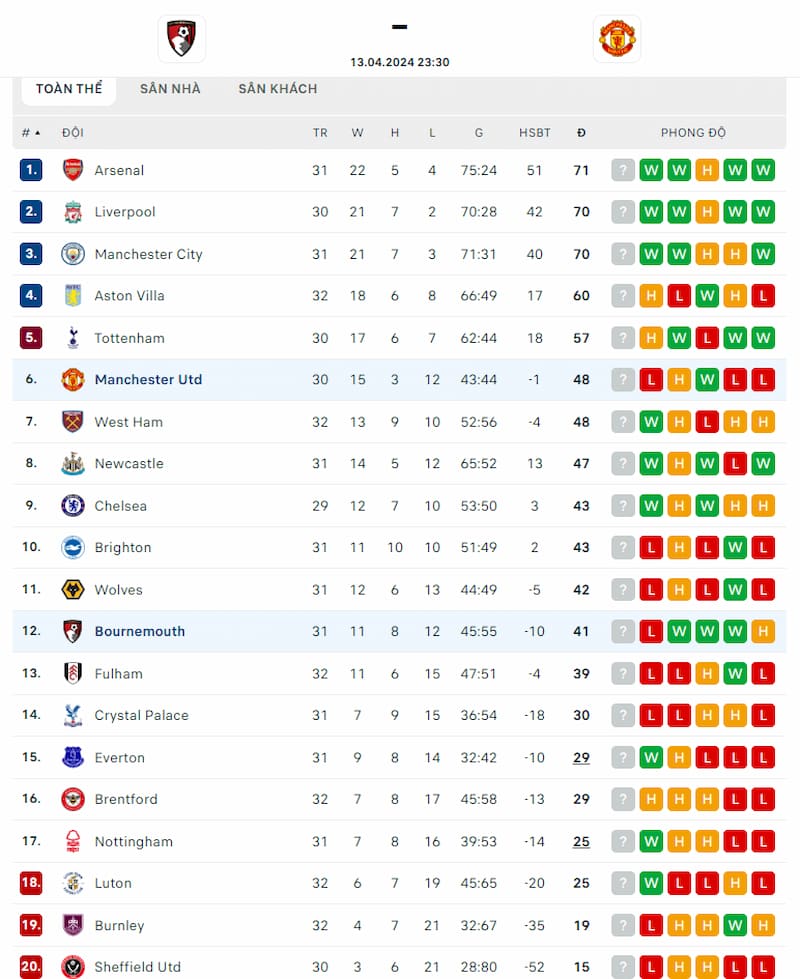Click the Liverpool club badge
The height and width of the screenshot is (979, 800).
coord(72,211)
